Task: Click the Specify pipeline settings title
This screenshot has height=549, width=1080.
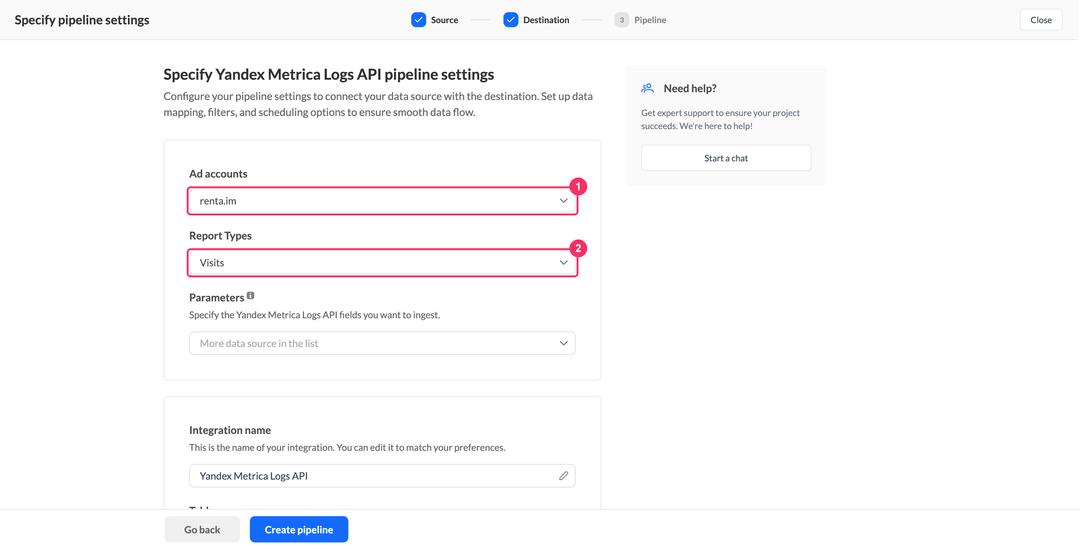Action: (x=82, y=20)
